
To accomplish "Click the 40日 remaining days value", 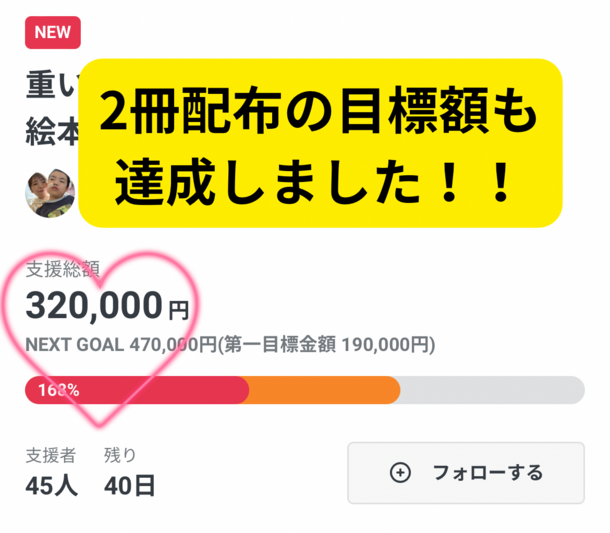I will (130, 487).
